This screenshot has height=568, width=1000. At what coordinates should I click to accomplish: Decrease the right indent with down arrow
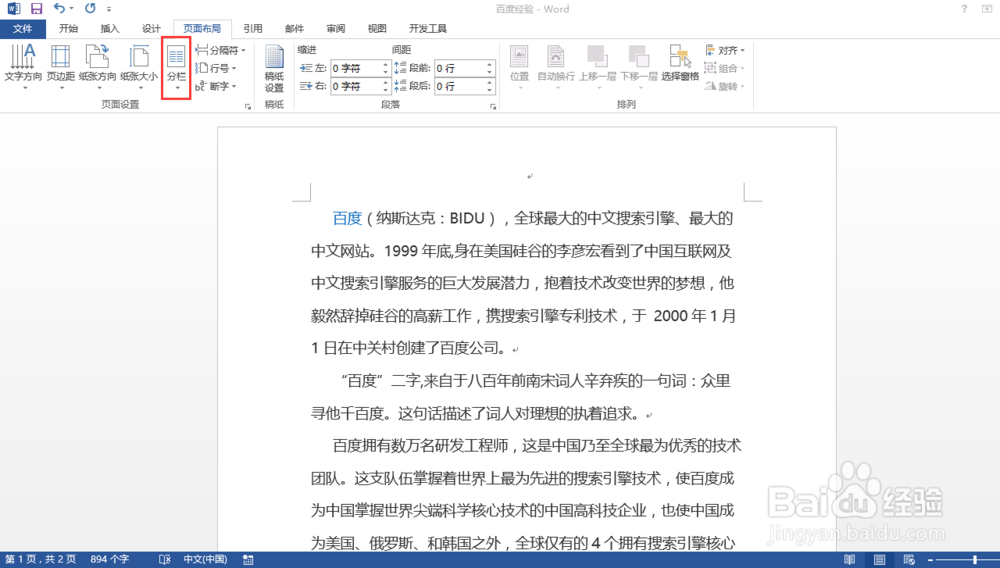pos(385,89)
